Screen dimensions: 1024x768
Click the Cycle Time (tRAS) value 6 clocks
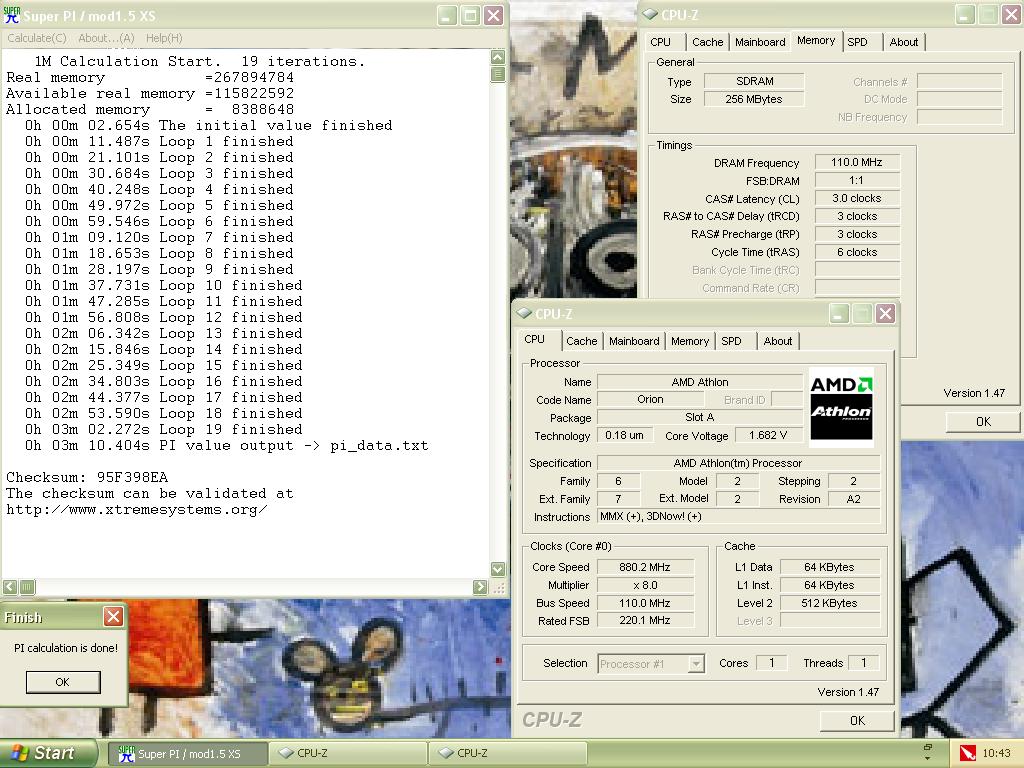856,252
